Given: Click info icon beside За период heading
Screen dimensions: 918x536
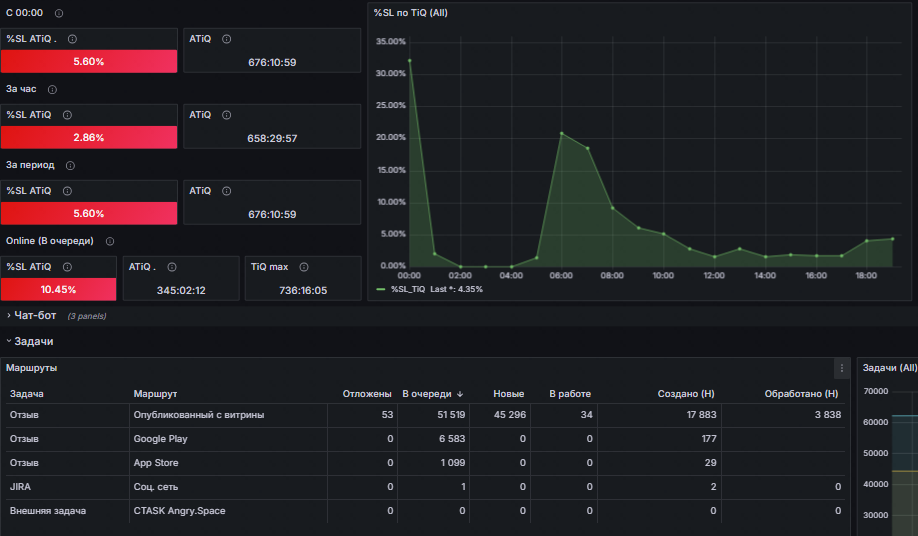Looking at the screenshot, I should pyautogui.click(x=70, y=166).
